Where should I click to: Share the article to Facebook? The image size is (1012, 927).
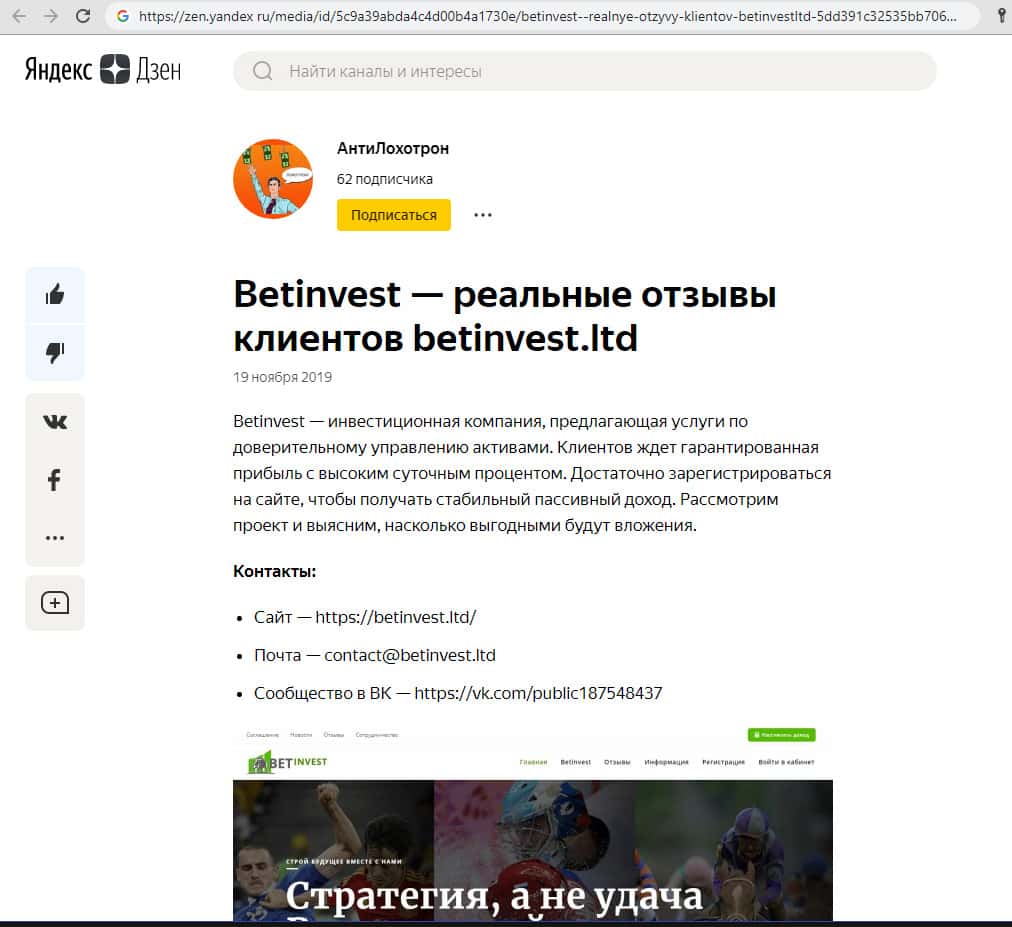[55, 480]
